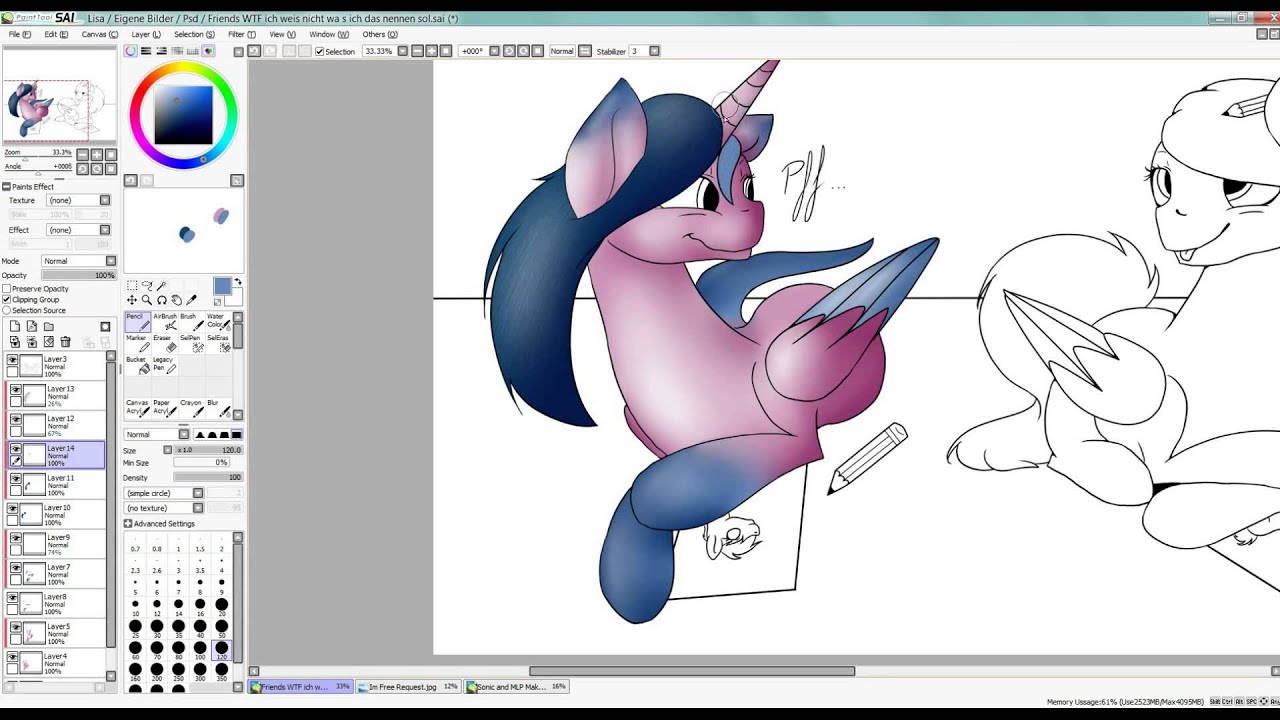Open the Canvas menu

coord(100,34)
